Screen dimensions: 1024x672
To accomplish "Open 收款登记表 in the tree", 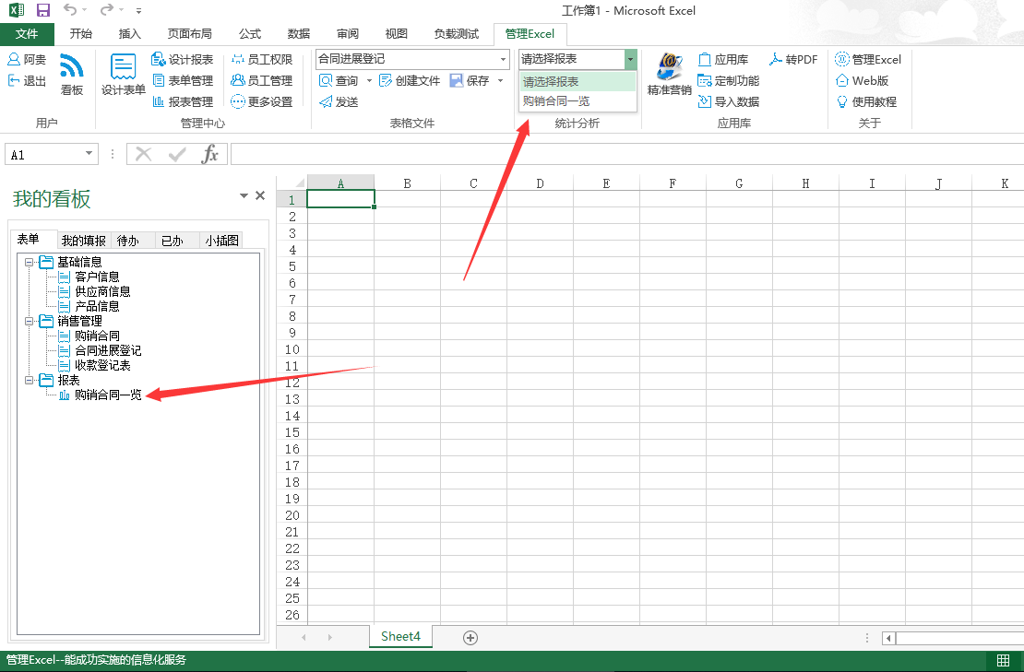I will pyautogui.click(x=103, y=366).
